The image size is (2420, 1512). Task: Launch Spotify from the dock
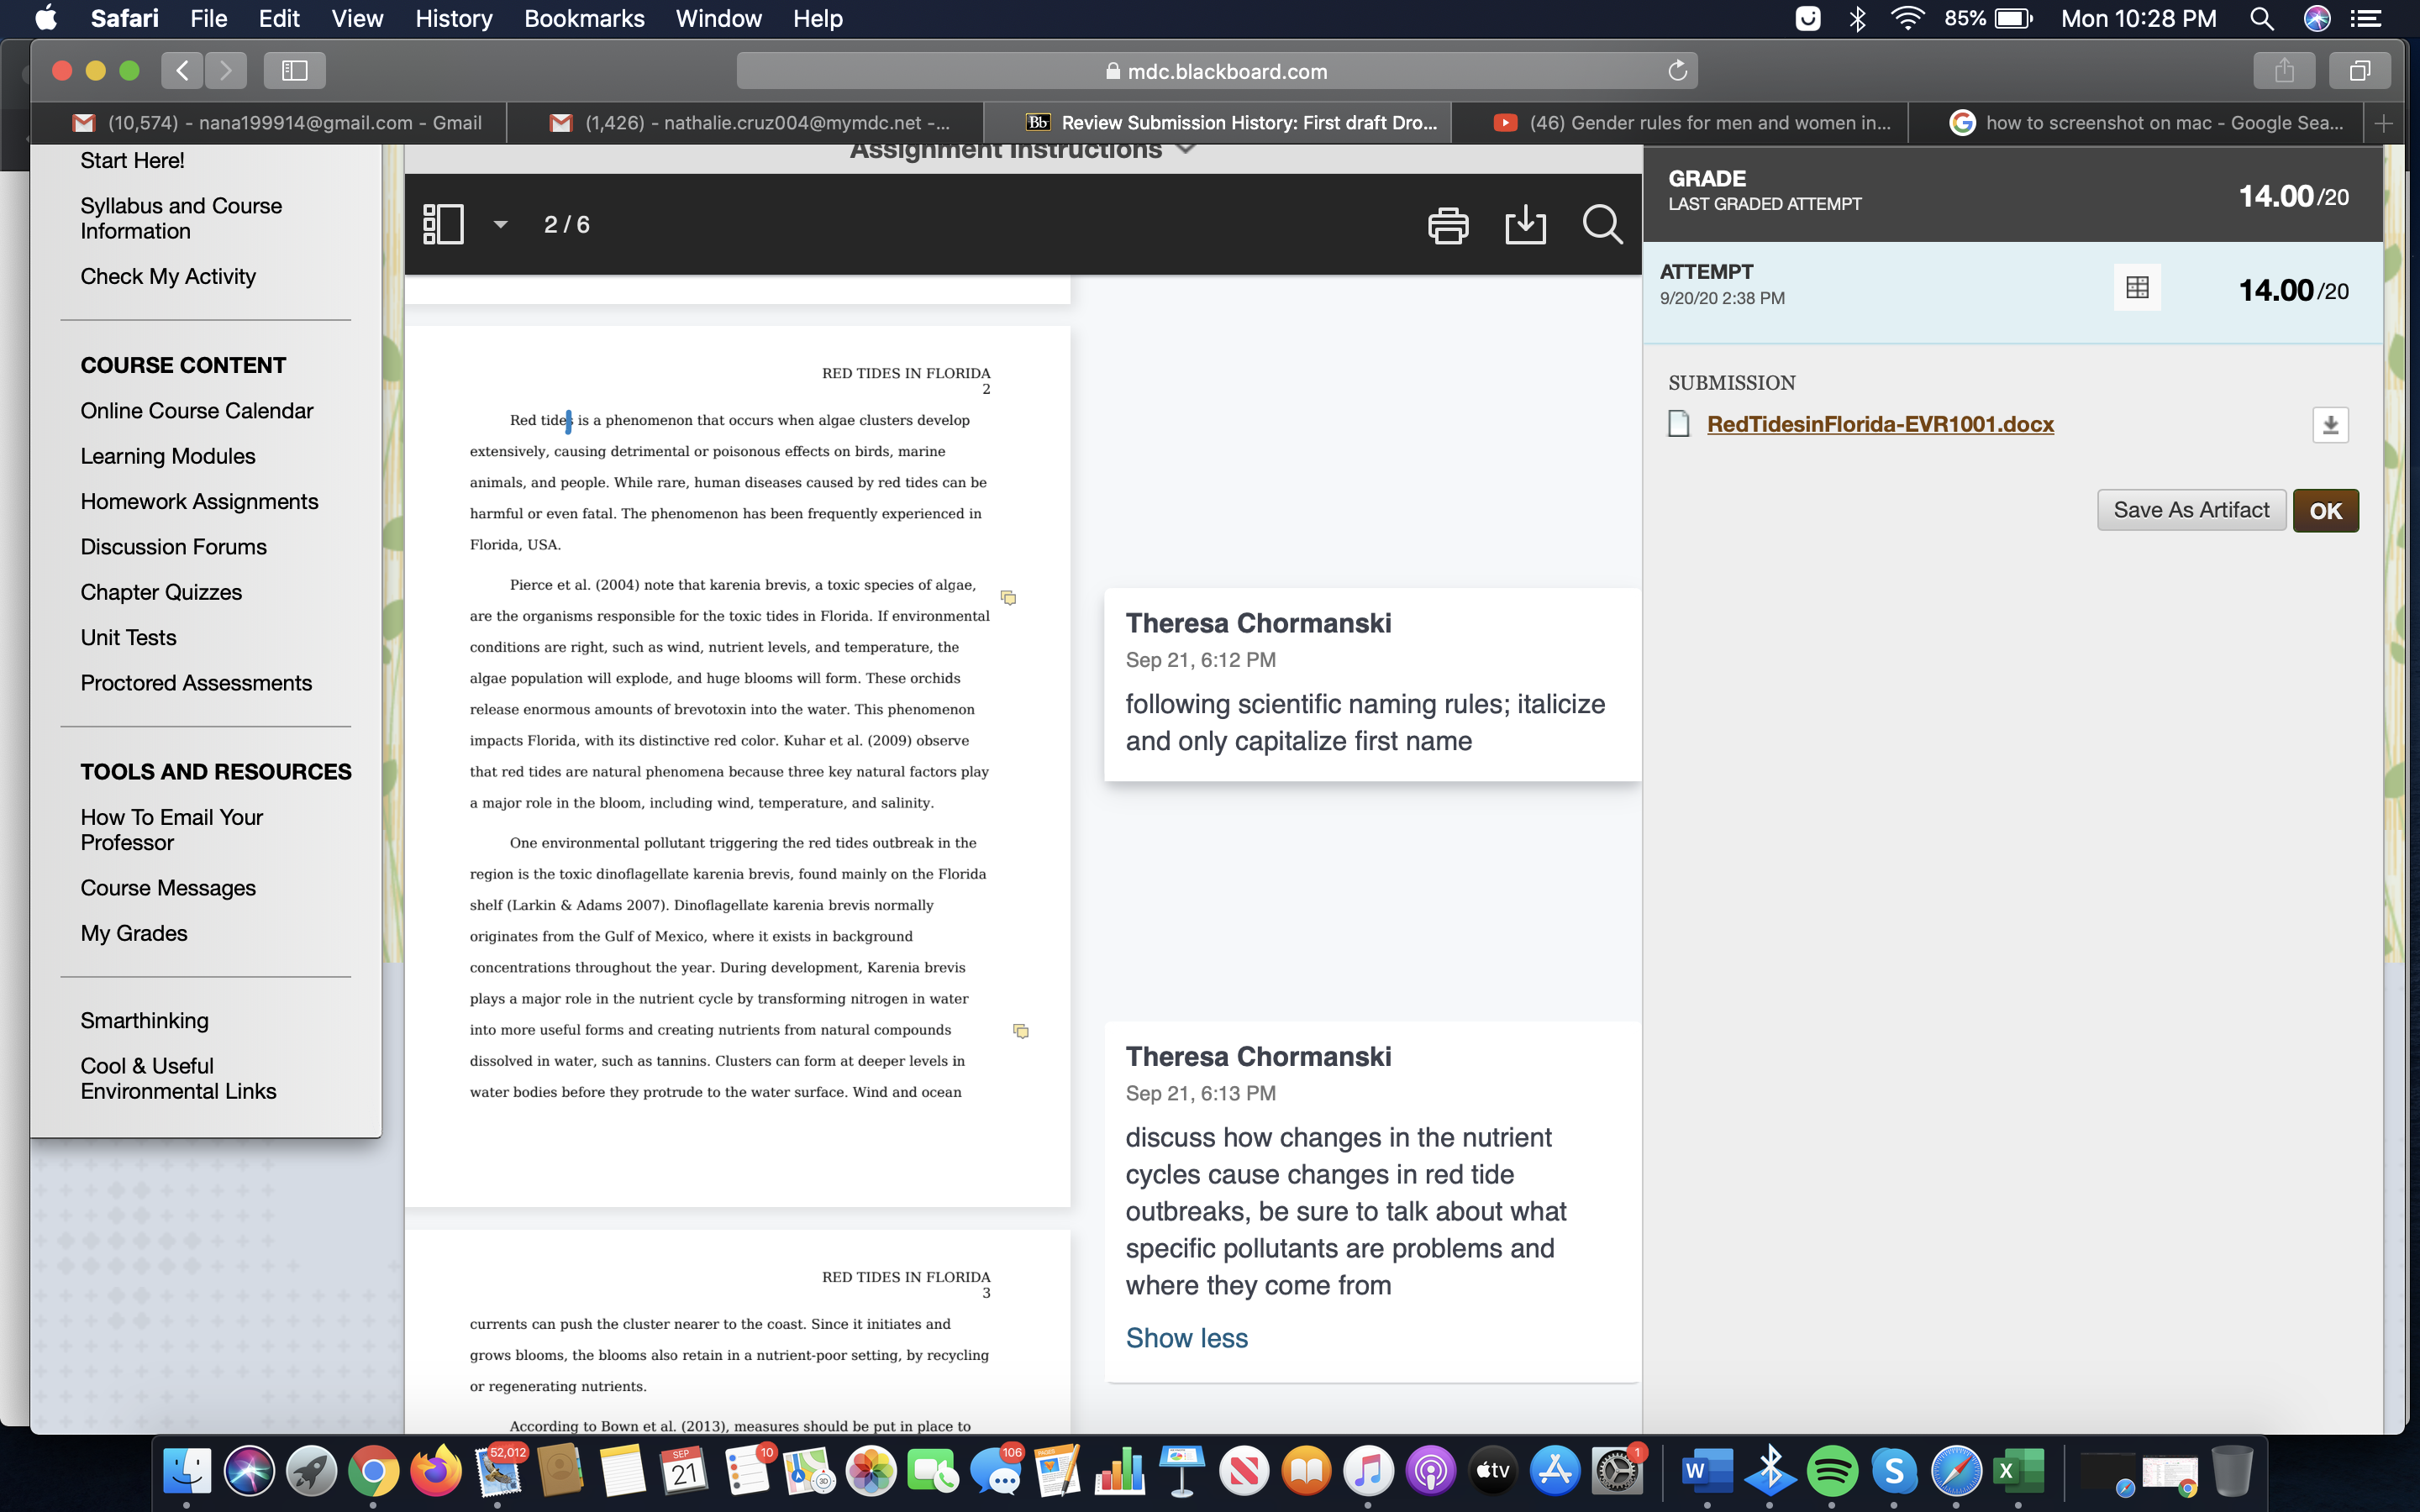[1831, 1470]
